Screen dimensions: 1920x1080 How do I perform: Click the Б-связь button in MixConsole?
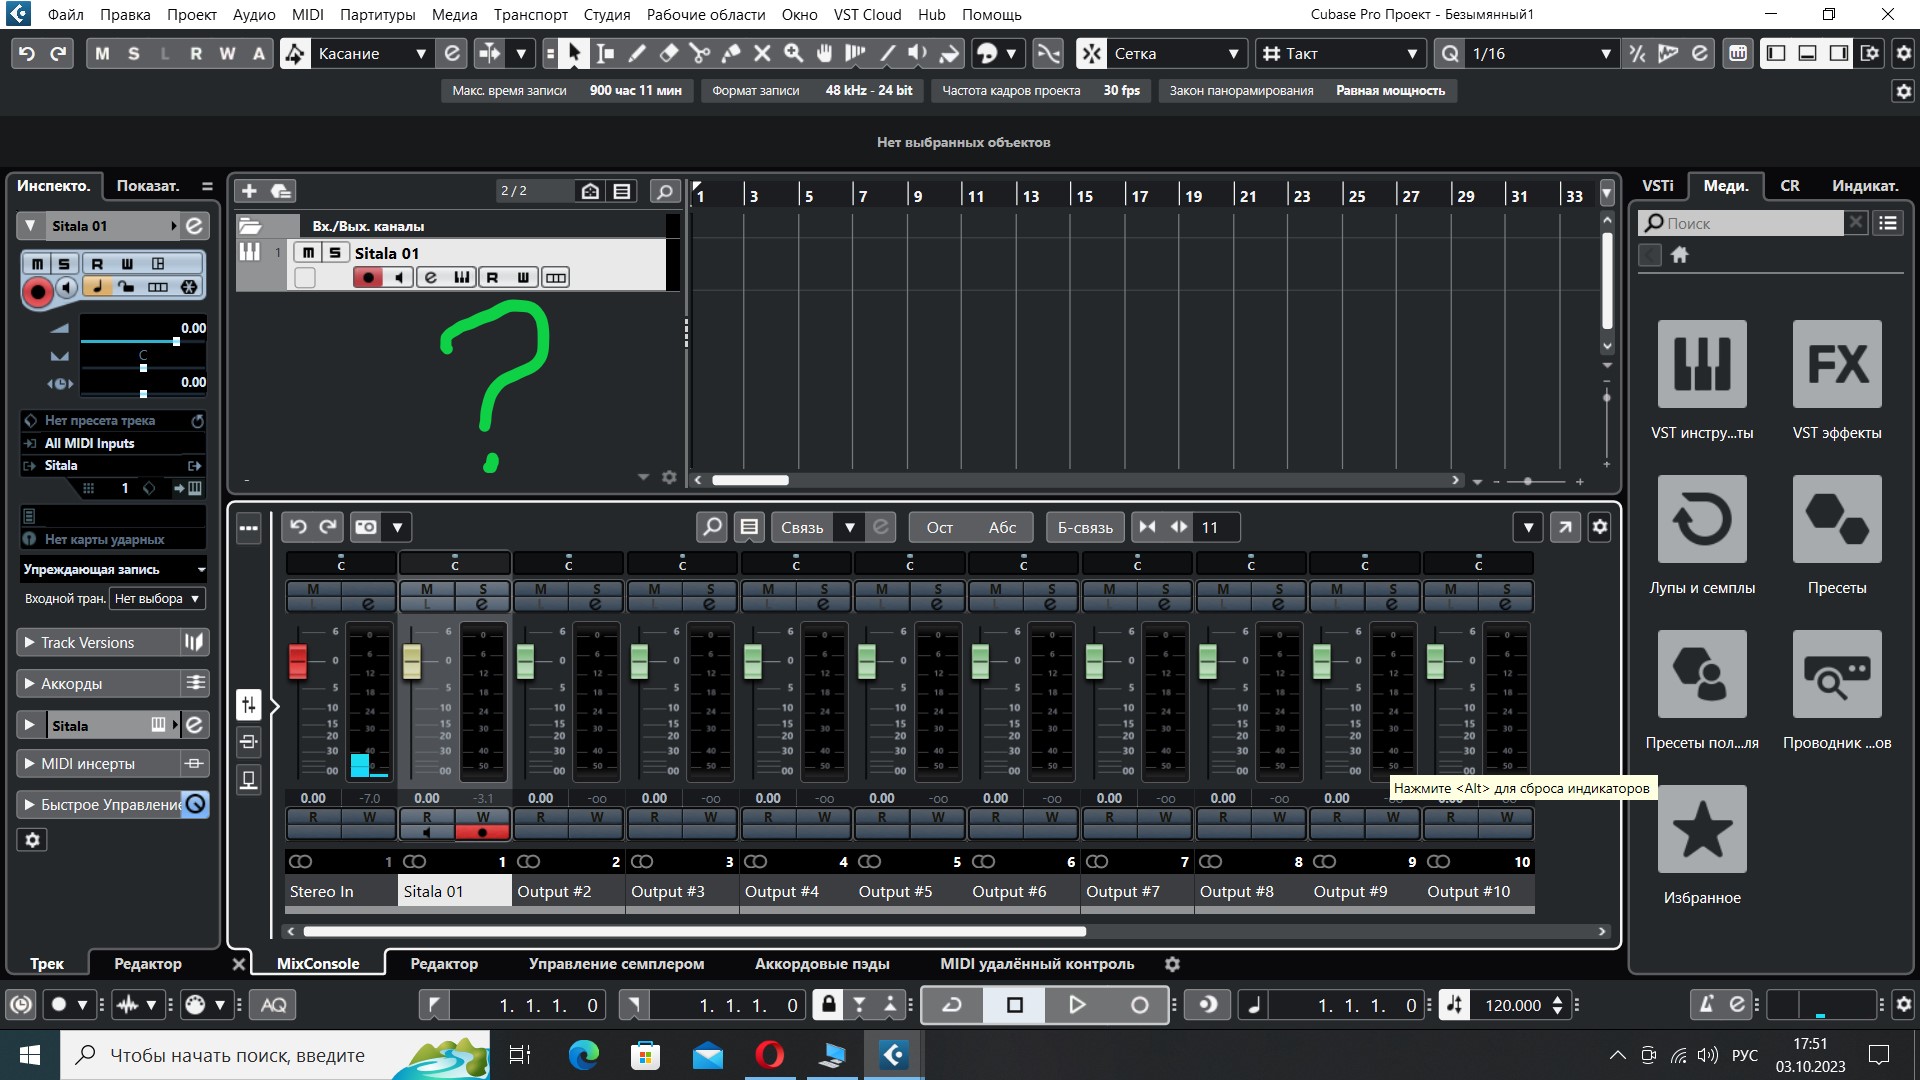pos(1084,527)
